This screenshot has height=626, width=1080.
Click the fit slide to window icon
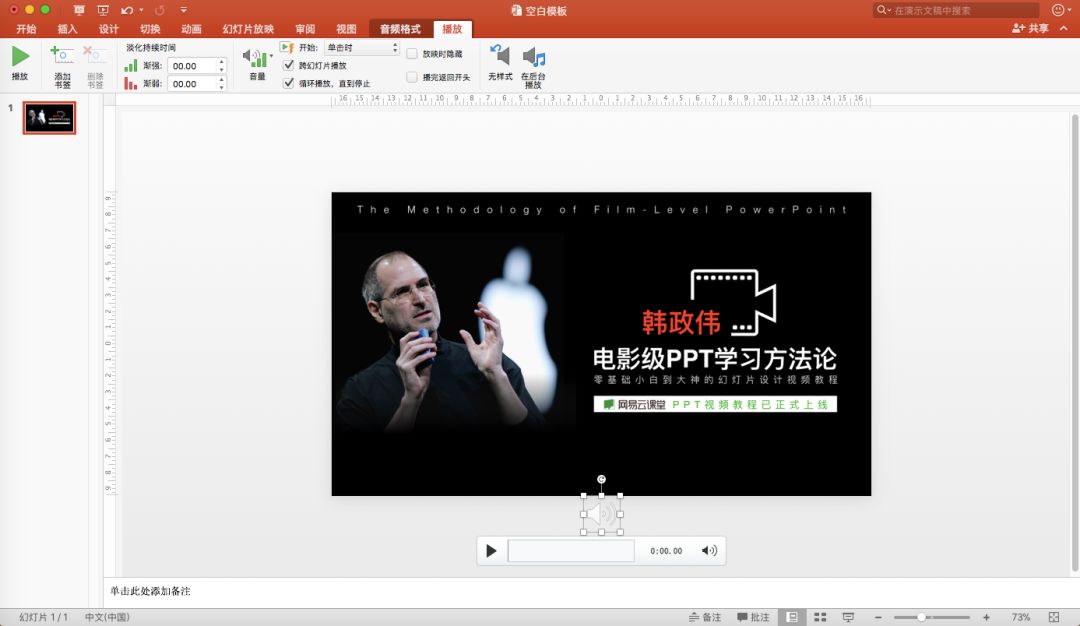pyautogui.click(x=1054, y=617)
